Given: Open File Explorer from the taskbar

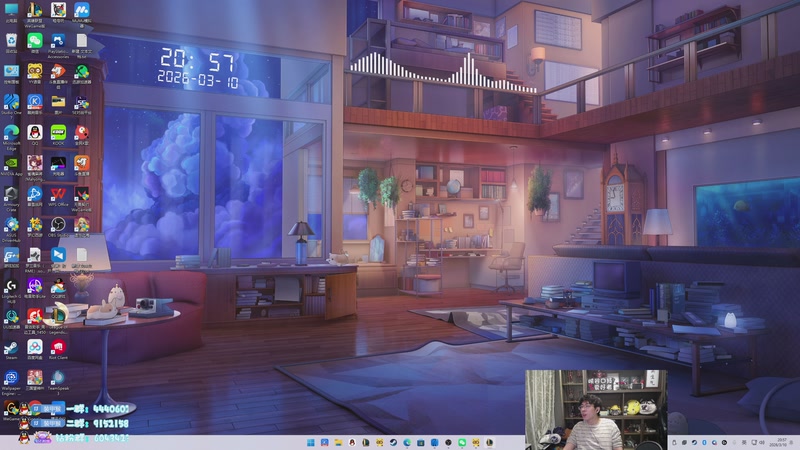Looking at the screenshot, I should [x=338, y=442].
